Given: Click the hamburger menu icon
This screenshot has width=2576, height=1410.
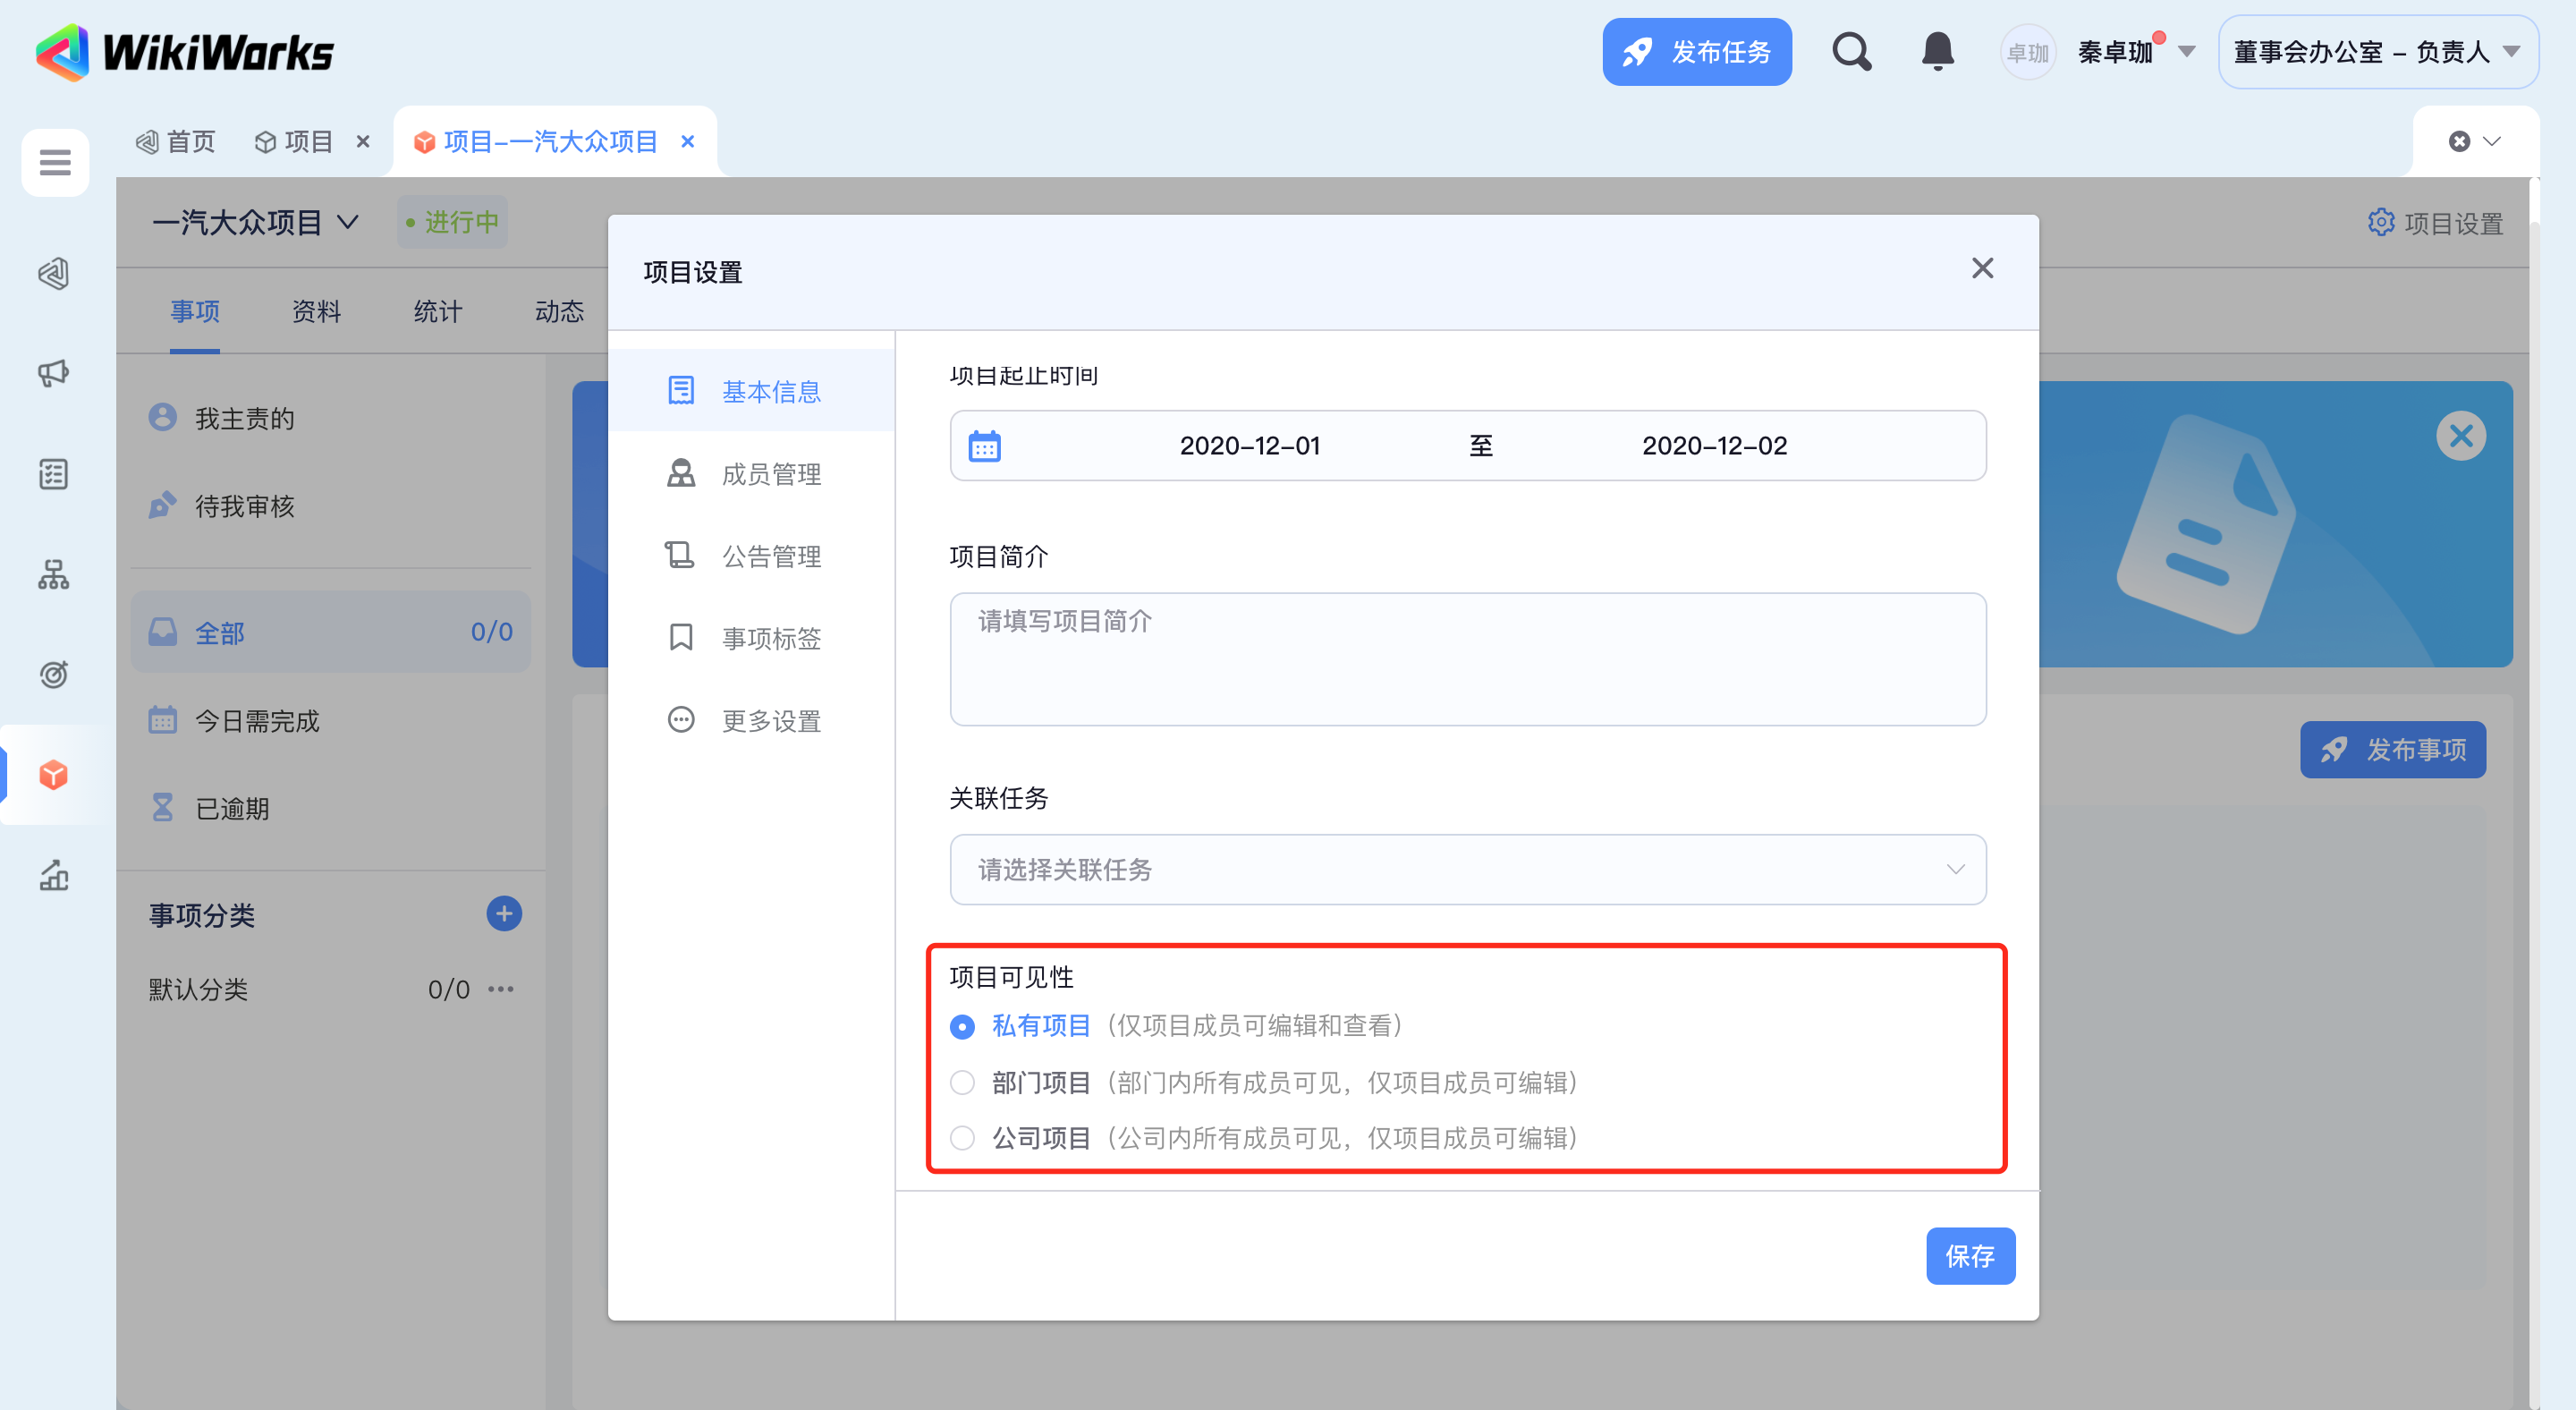Looking at the screenshot, I should coord(55,162).
